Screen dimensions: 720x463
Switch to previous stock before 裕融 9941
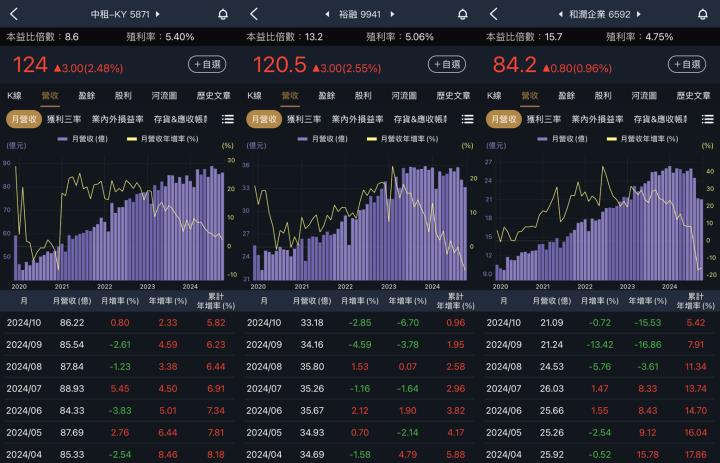[327, 15]
